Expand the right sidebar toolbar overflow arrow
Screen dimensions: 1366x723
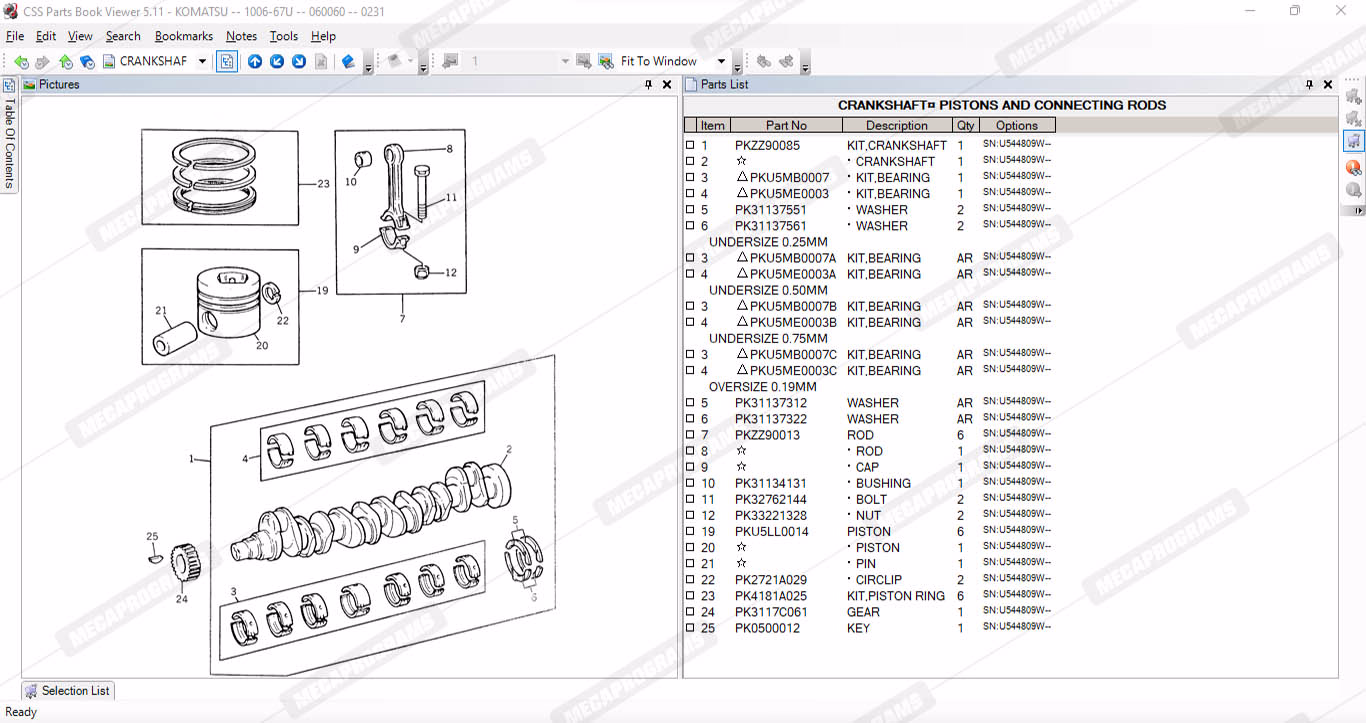click(x=1357, y=211)
